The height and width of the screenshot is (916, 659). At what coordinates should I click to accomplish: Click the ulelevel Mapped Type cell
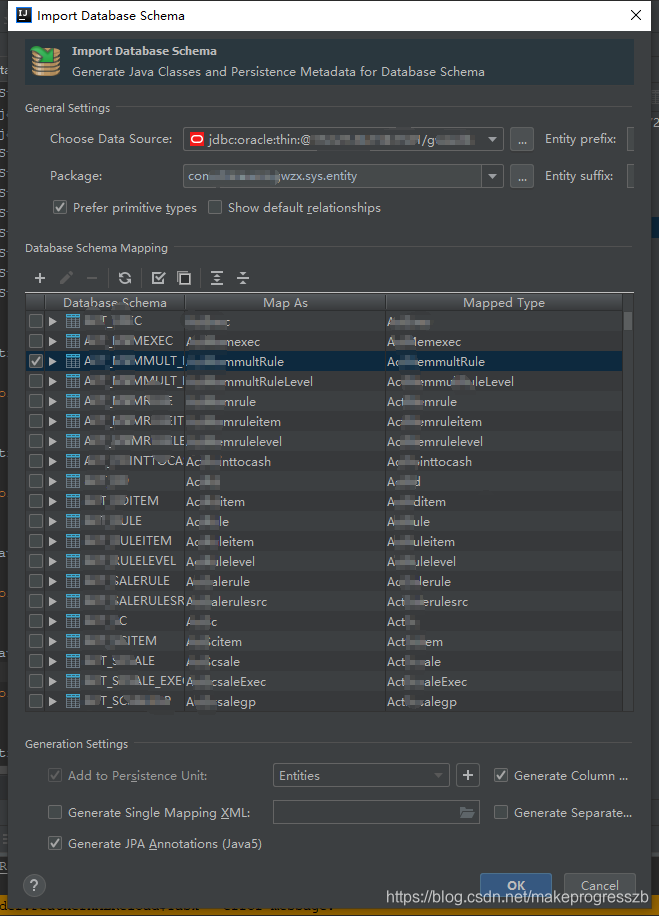[504, 561]
